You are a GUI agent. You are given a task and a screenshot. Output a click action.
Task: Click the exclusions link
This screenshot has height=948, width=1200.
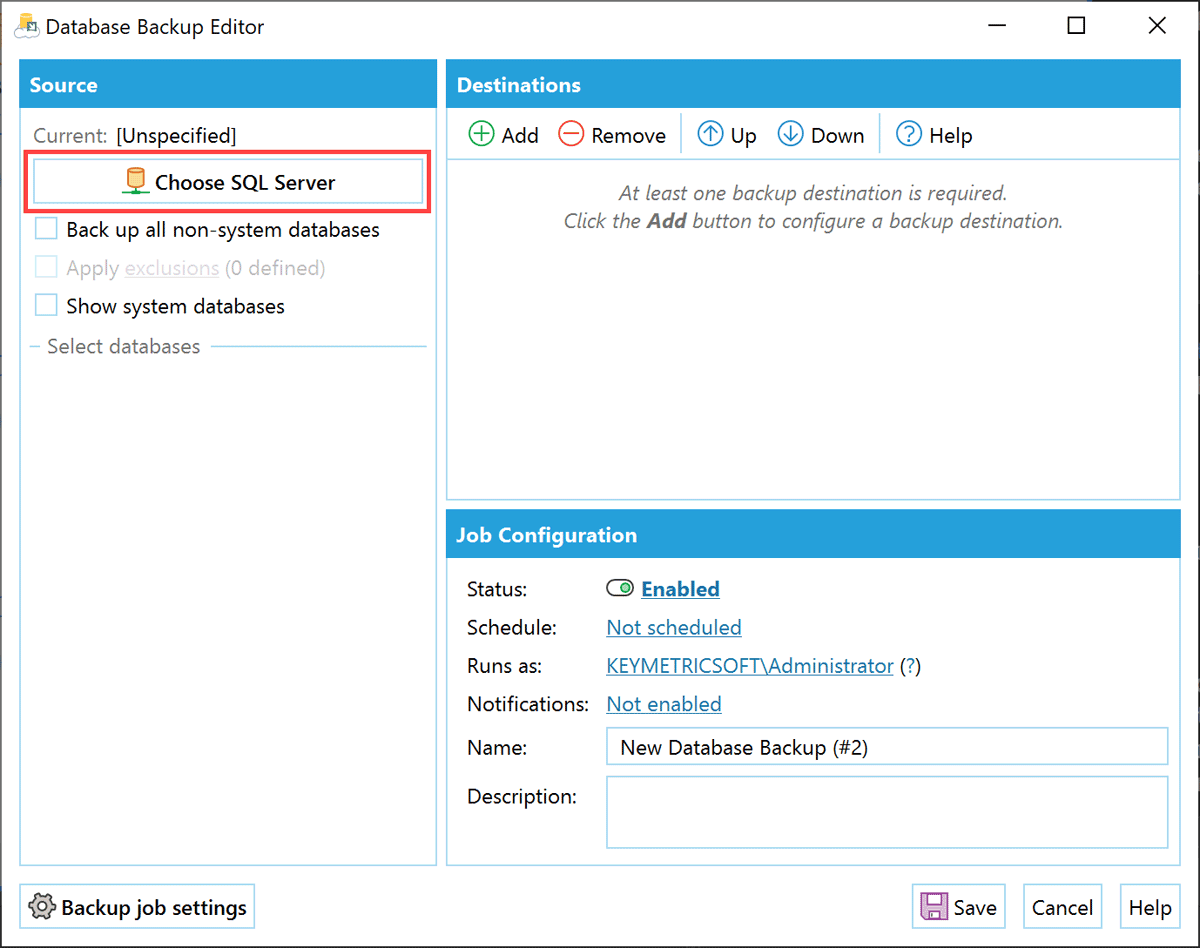172,268
